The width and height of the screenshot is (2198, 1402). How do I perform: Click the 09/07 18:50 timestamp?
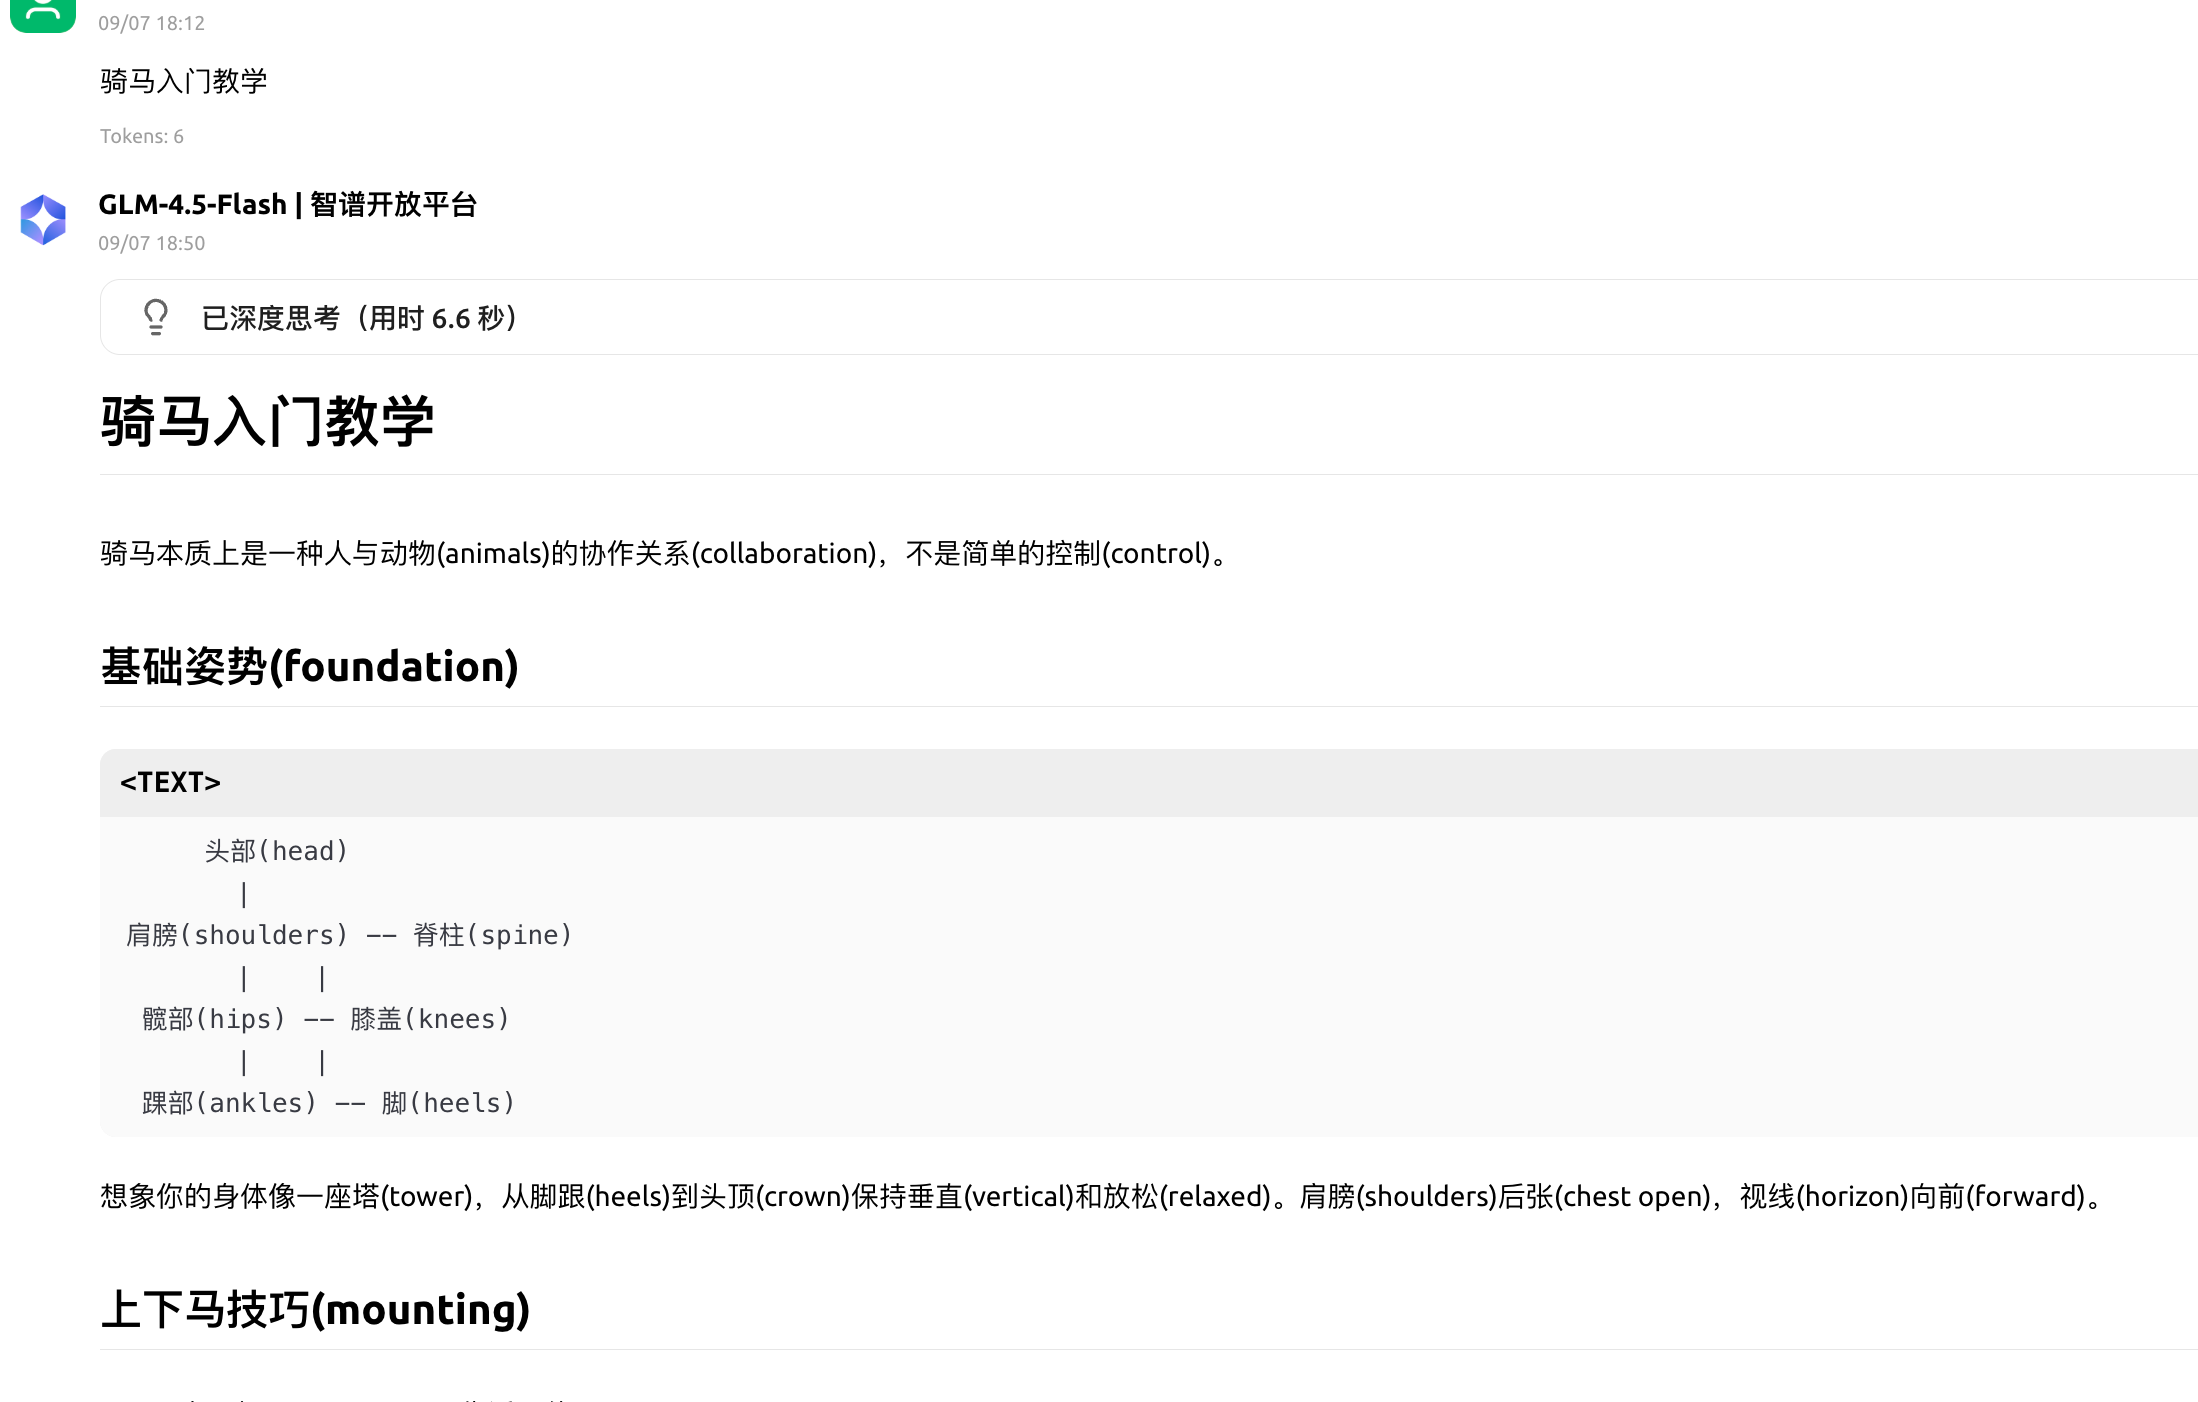coord(152,243)
